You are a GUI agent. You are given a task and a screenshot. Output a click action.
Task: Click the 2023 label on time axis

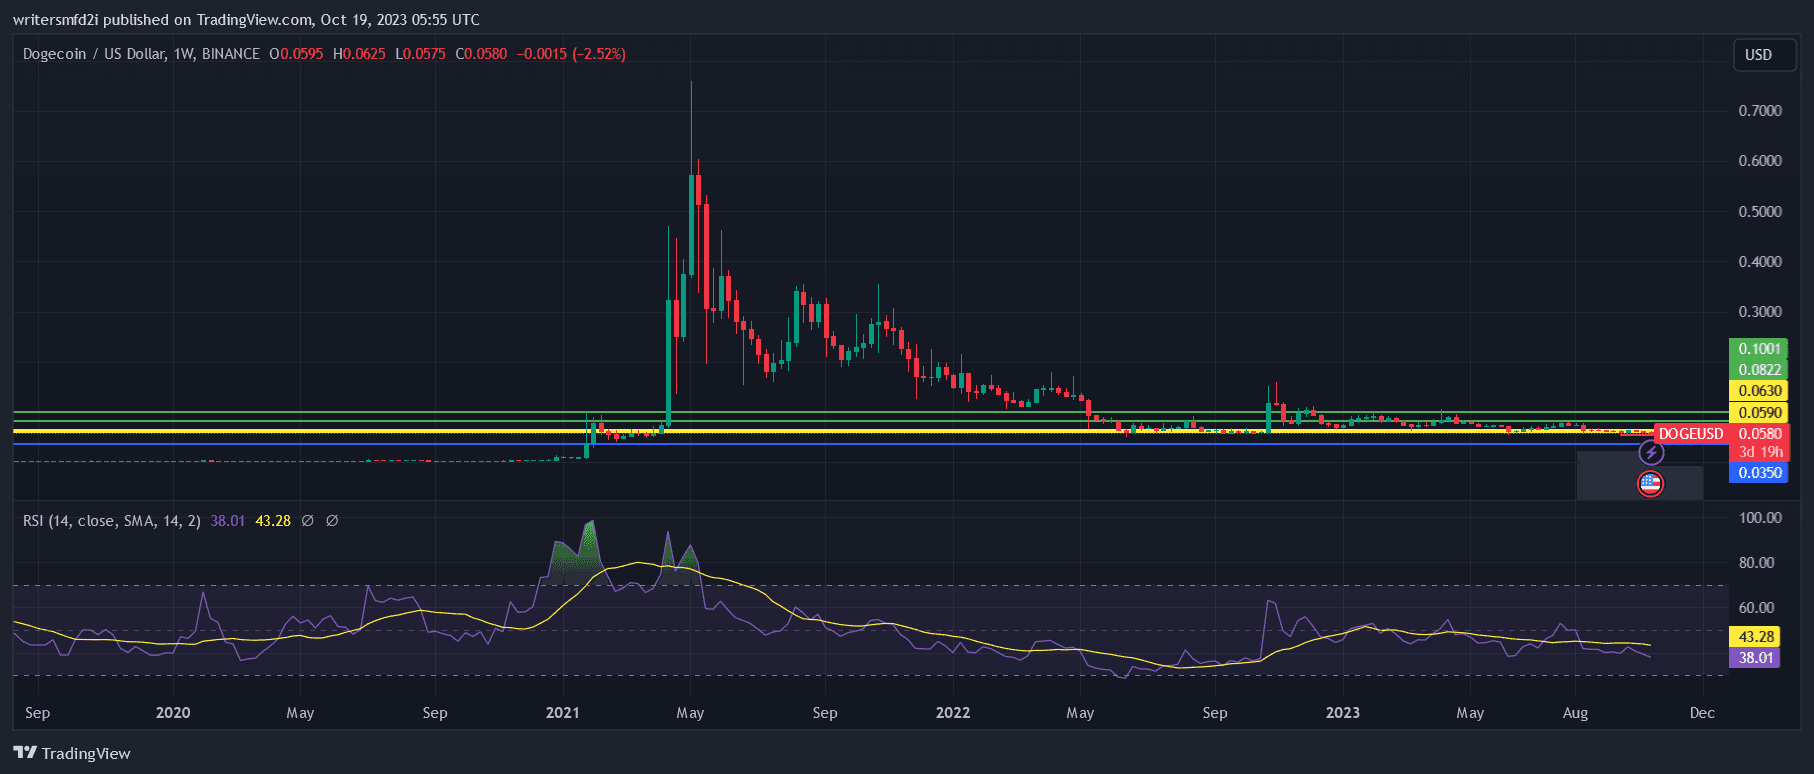tap(1343, 713)
